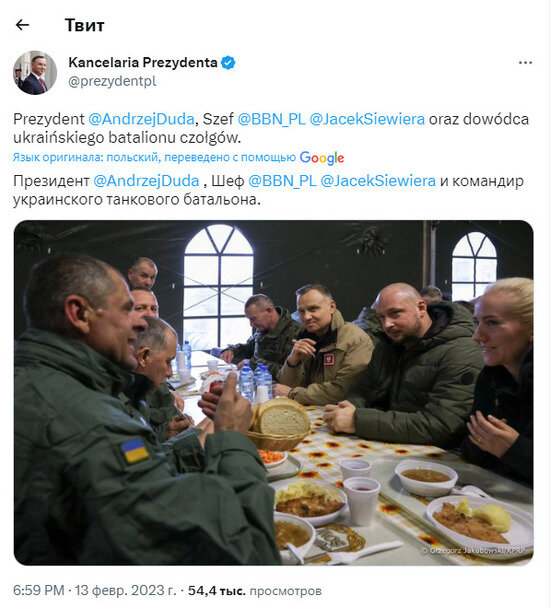Viewport: 550px width, 608px height.
Task: Enlarge the attached tweet photo
Action: pos(274,392)
